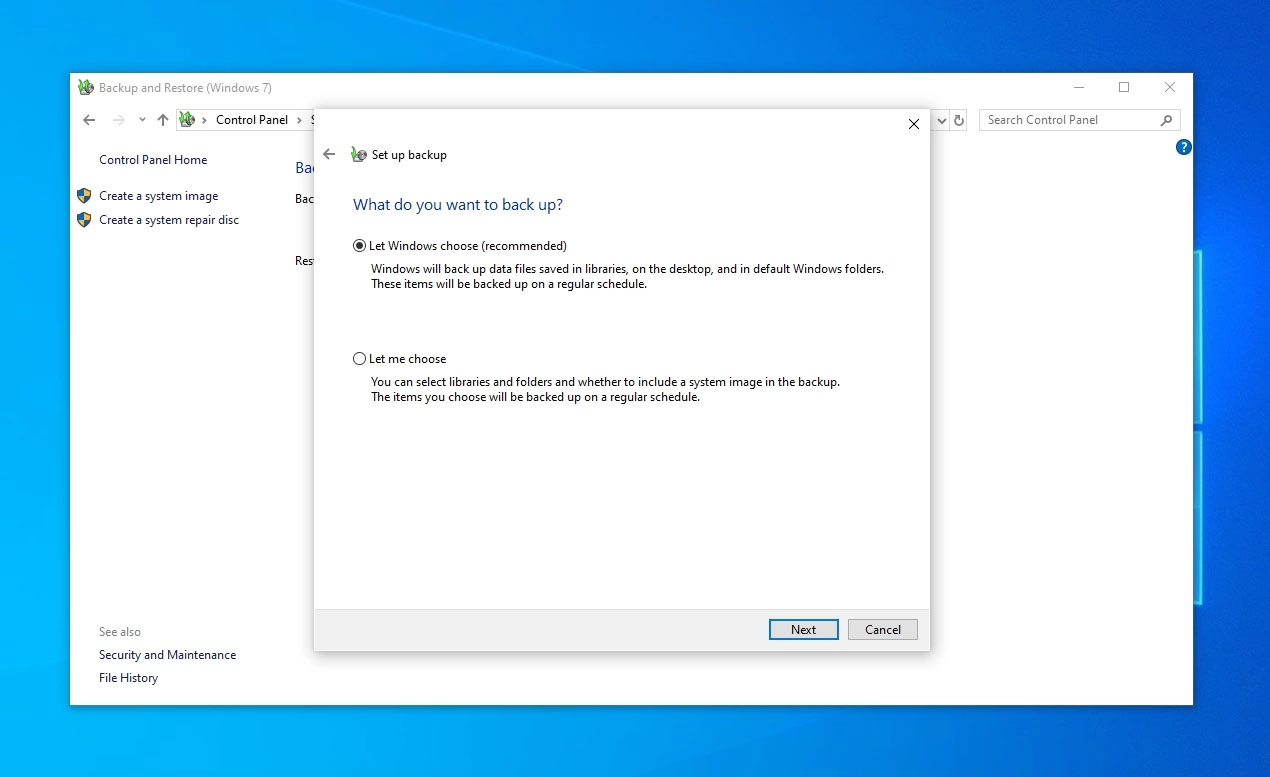Click the Control Panel window Forward arrow
1270x777 pixels.
[x=119, y=120]
